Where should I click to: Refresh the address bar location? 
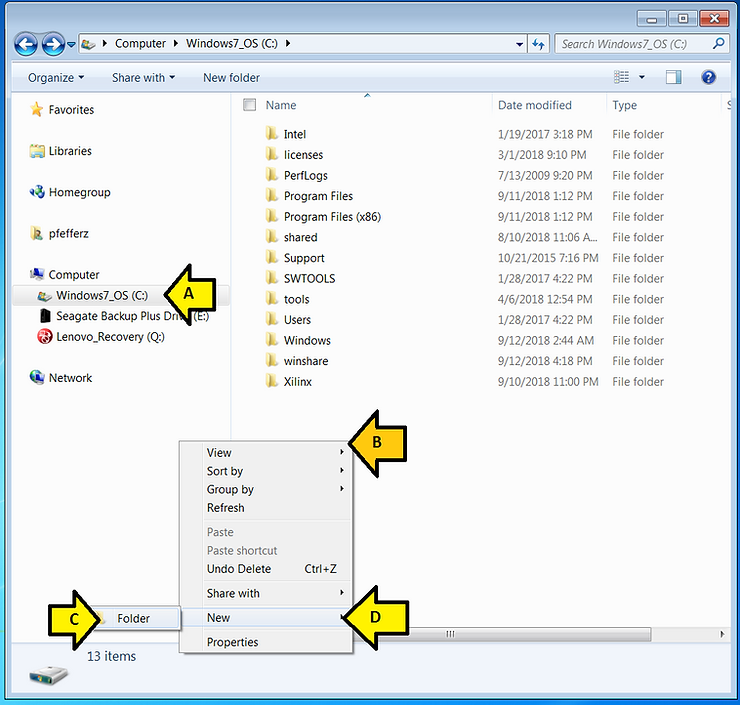coord(538,44)
